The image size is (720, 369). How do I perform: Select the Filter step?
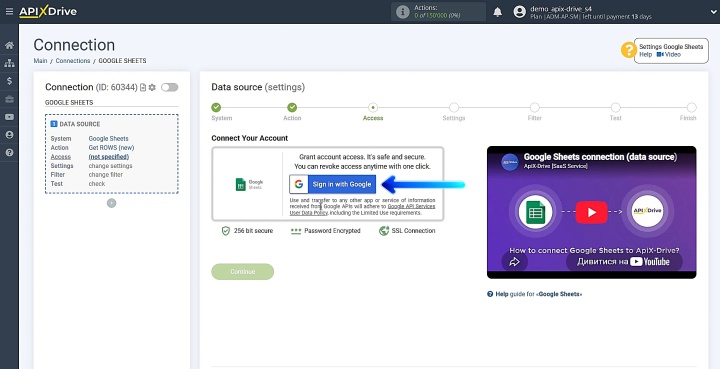534,107
